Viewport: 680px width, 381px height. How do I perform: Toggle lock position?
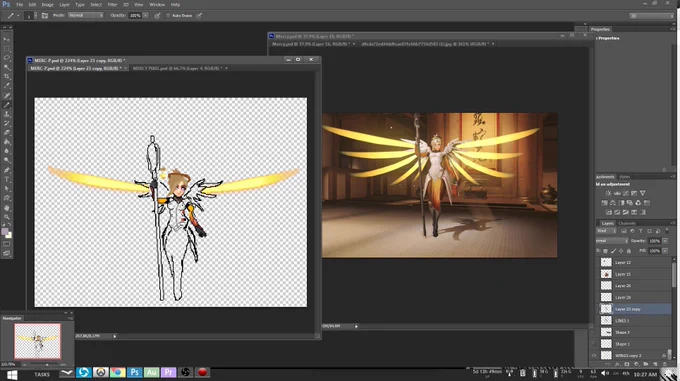[x=621, y=251]
